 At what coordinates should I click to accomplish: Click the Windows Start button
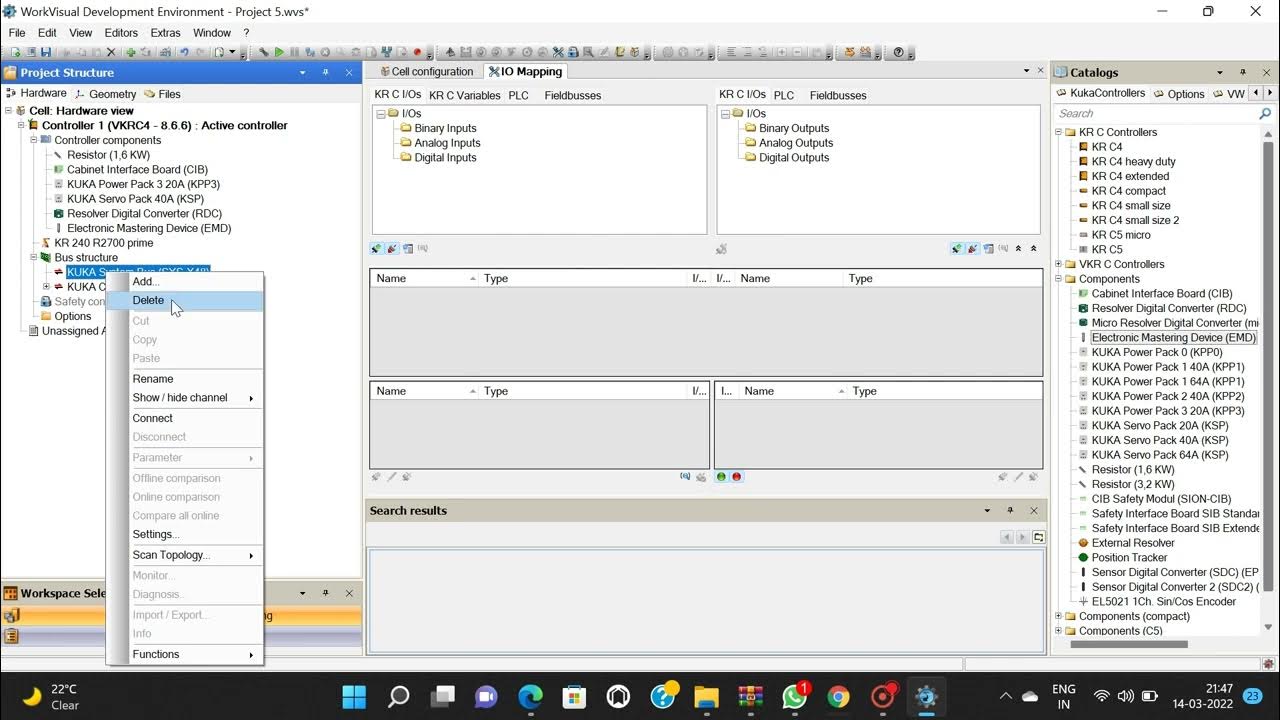[x=354, y=697]
